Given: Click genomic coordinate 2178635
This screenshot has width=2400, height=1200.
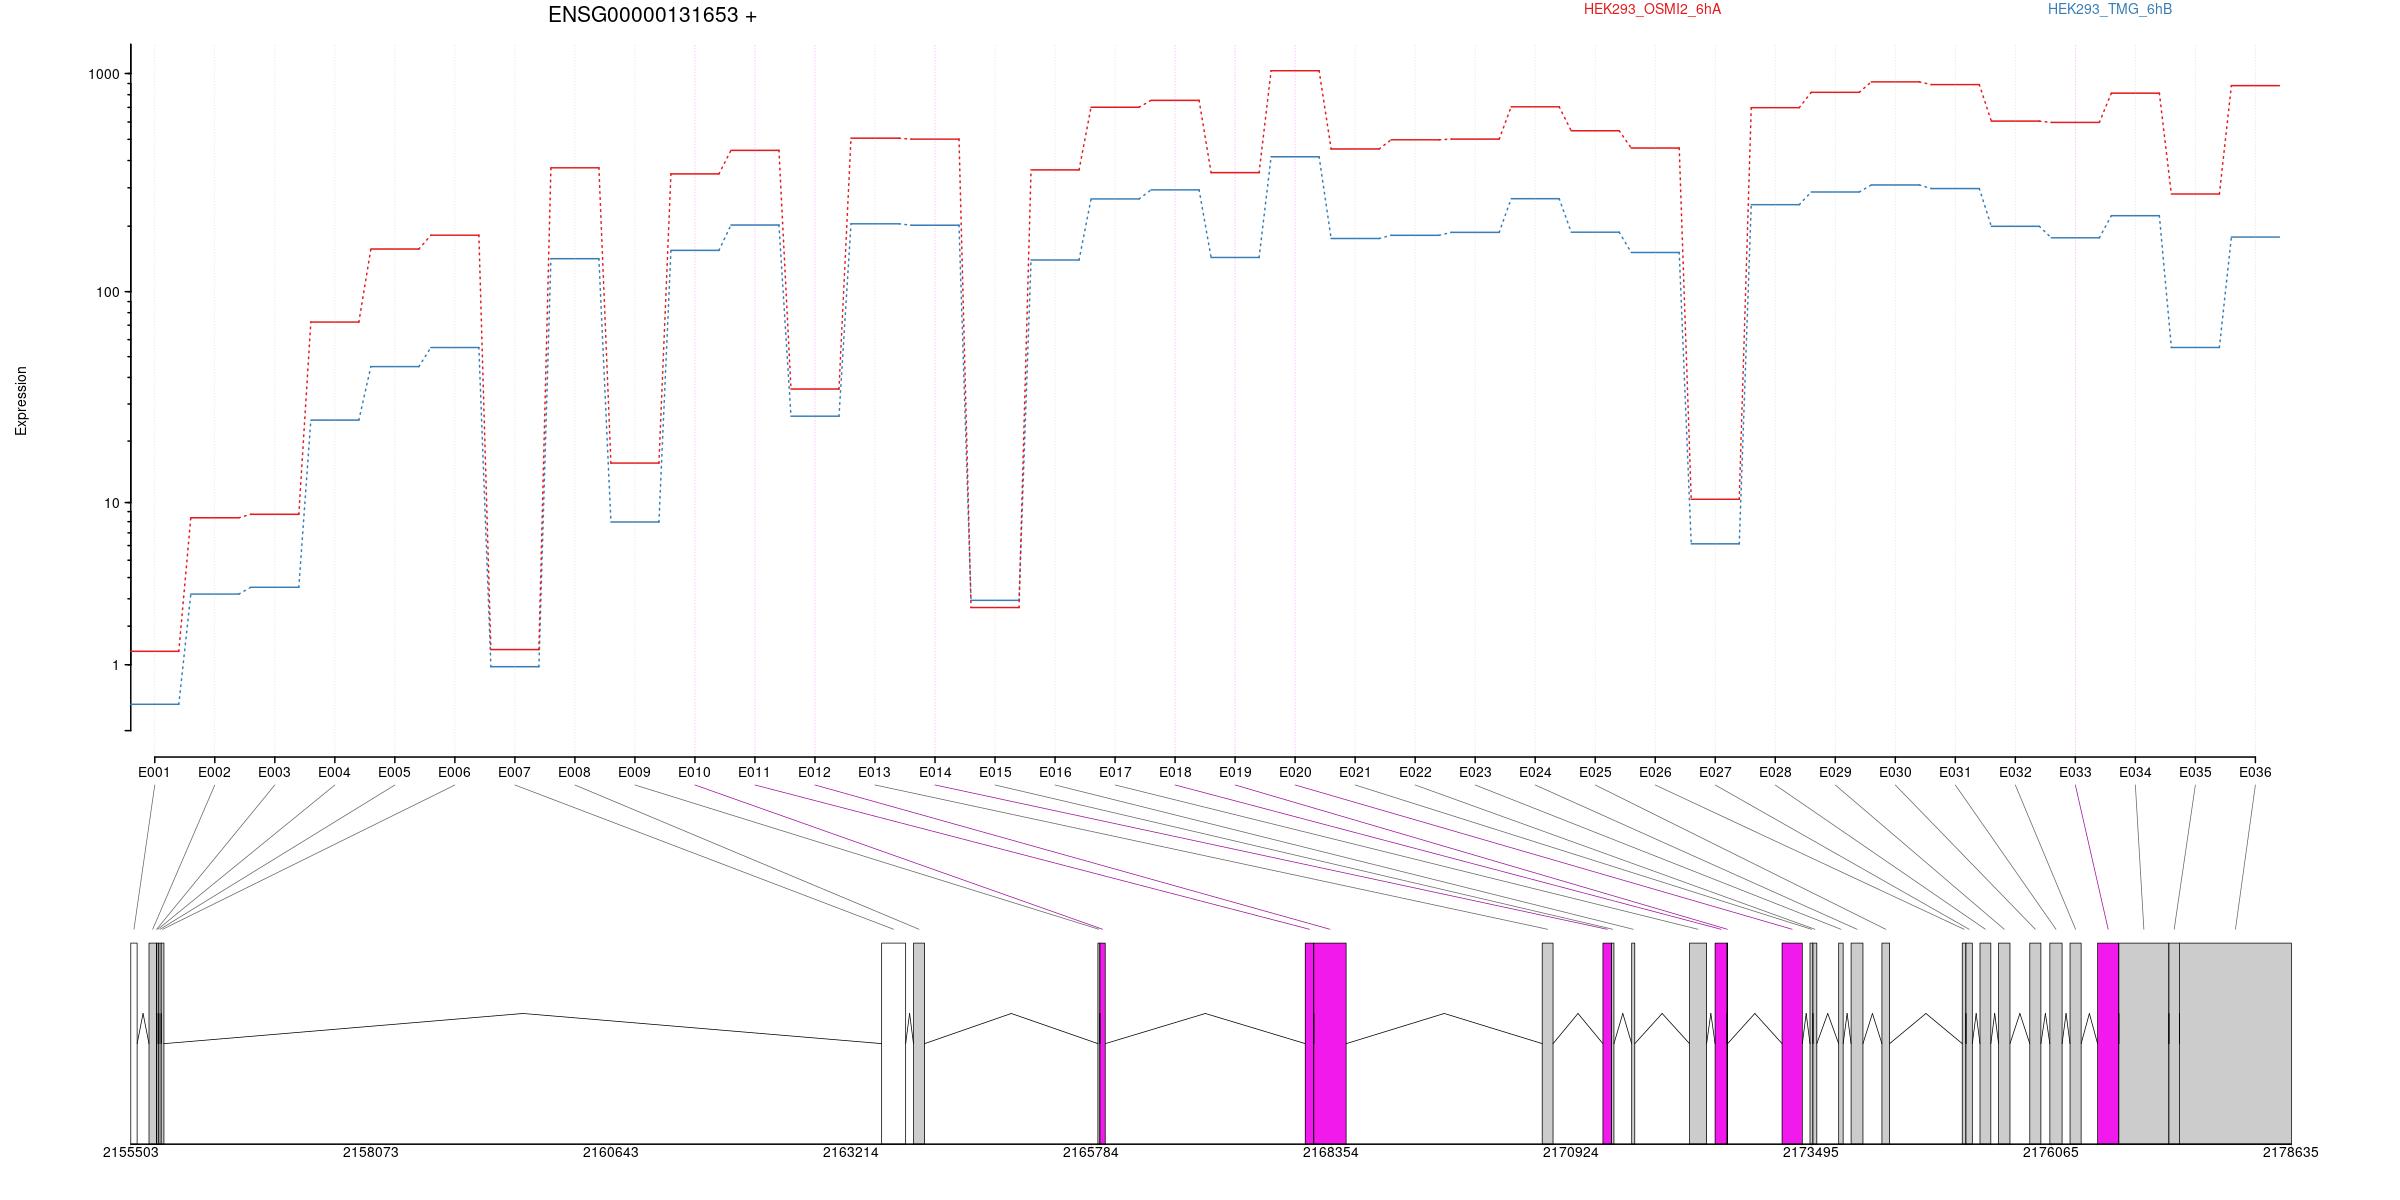Looking at the screenshot, I should coord(2291,1152).
